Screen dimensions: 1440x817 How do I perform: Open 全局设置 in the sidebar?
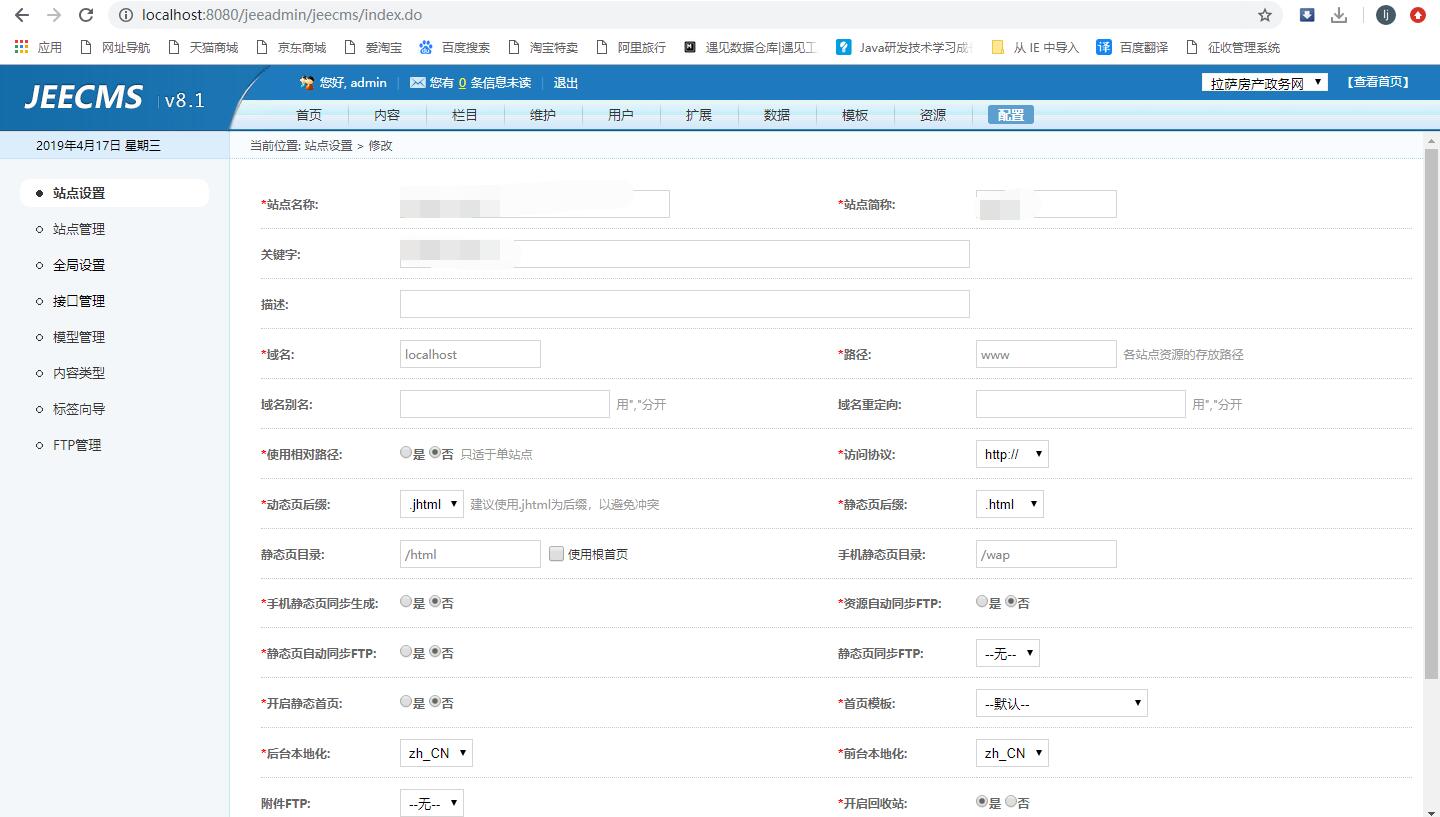pos(79,265)
